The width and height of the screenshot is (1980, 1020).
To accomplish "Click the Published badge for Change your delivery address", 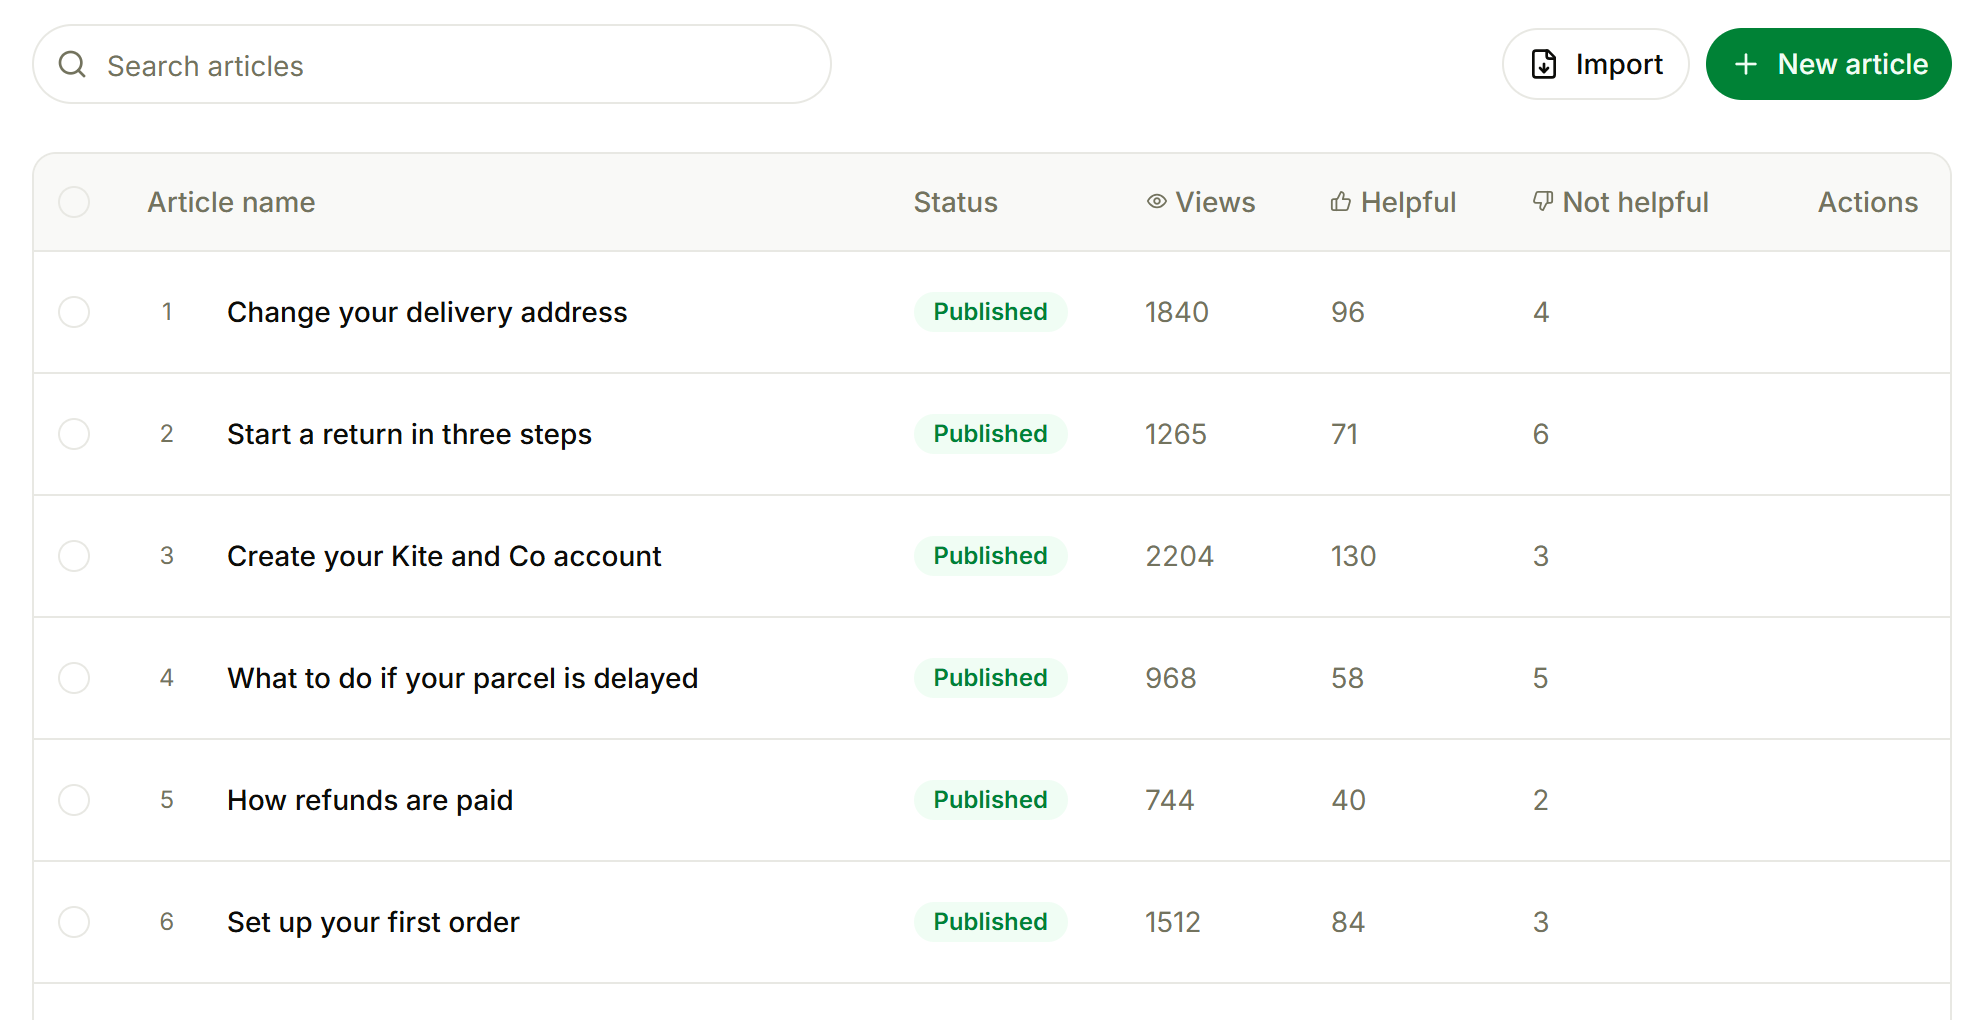I will coord(990,312).
